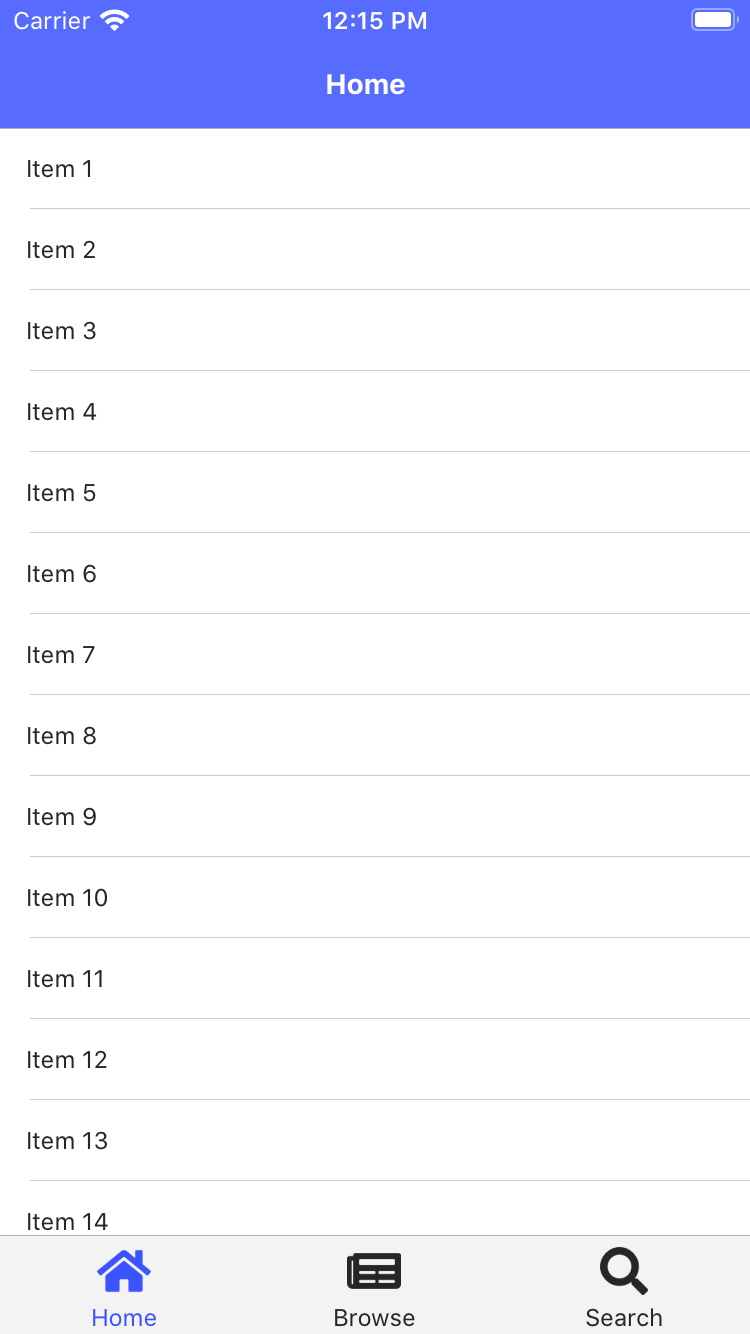Tap Item 14 at the bottom
Viewport: 750px width, 1334px height.
click(375, 1220)
